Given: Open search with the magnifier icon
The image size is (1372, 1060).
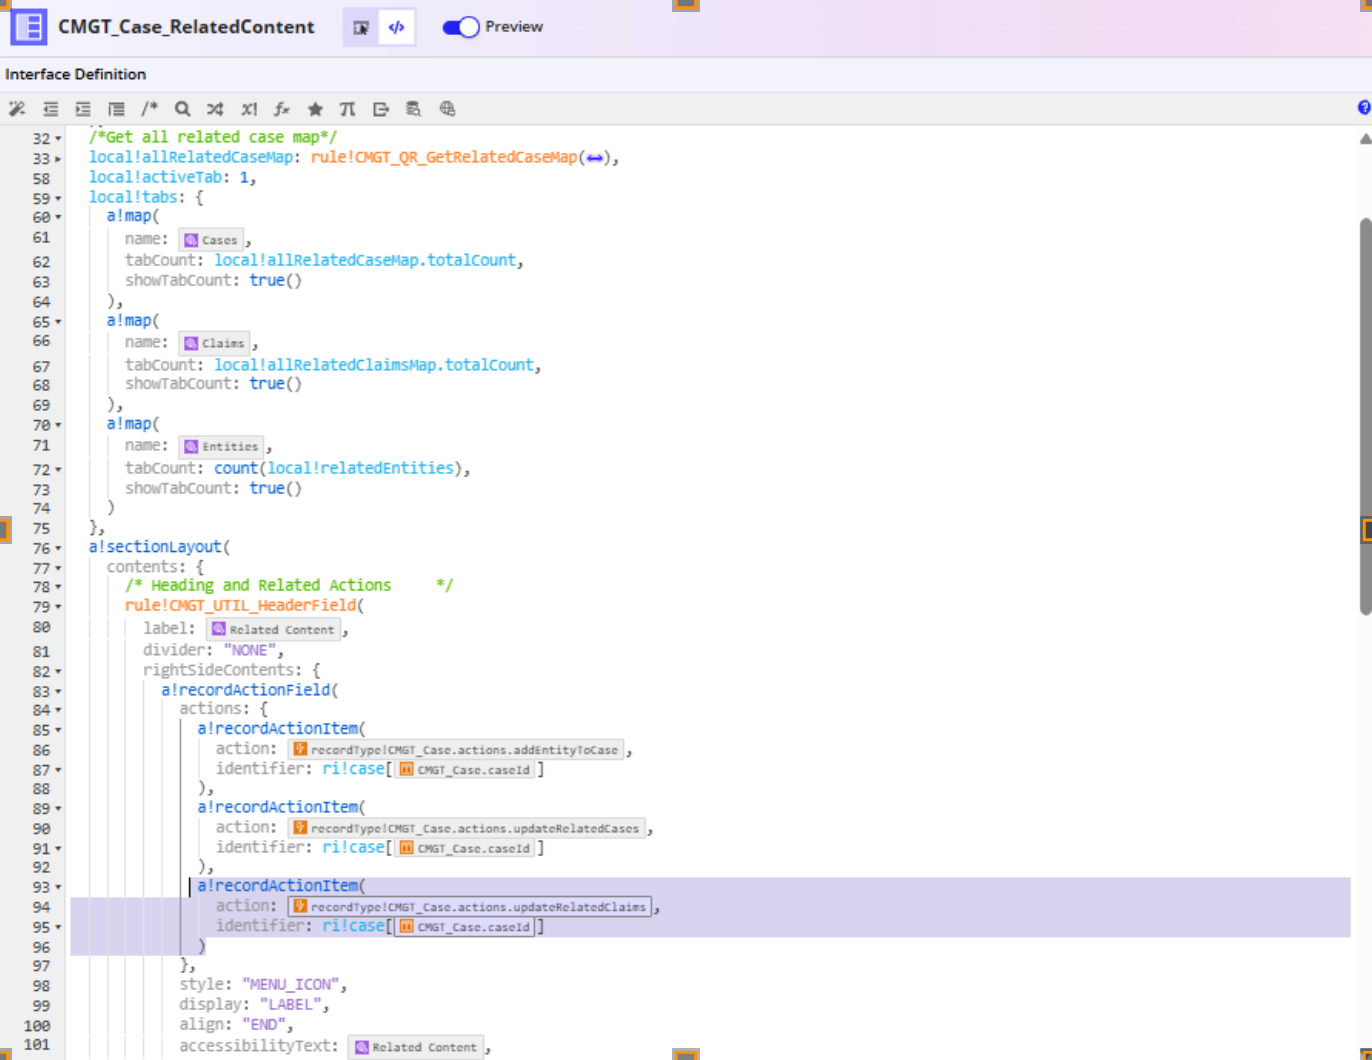Looking at the screenshot, I should tap(182, 109).
